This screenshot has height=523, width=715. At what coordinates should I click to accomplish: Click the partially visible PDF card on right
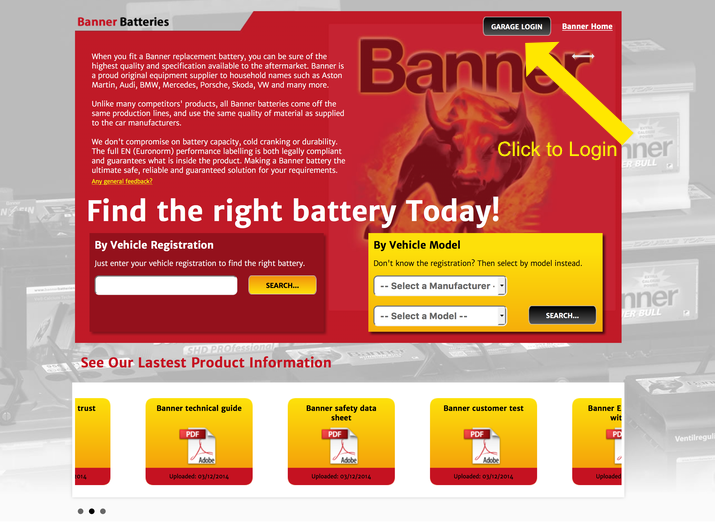[x=597, y=441]
